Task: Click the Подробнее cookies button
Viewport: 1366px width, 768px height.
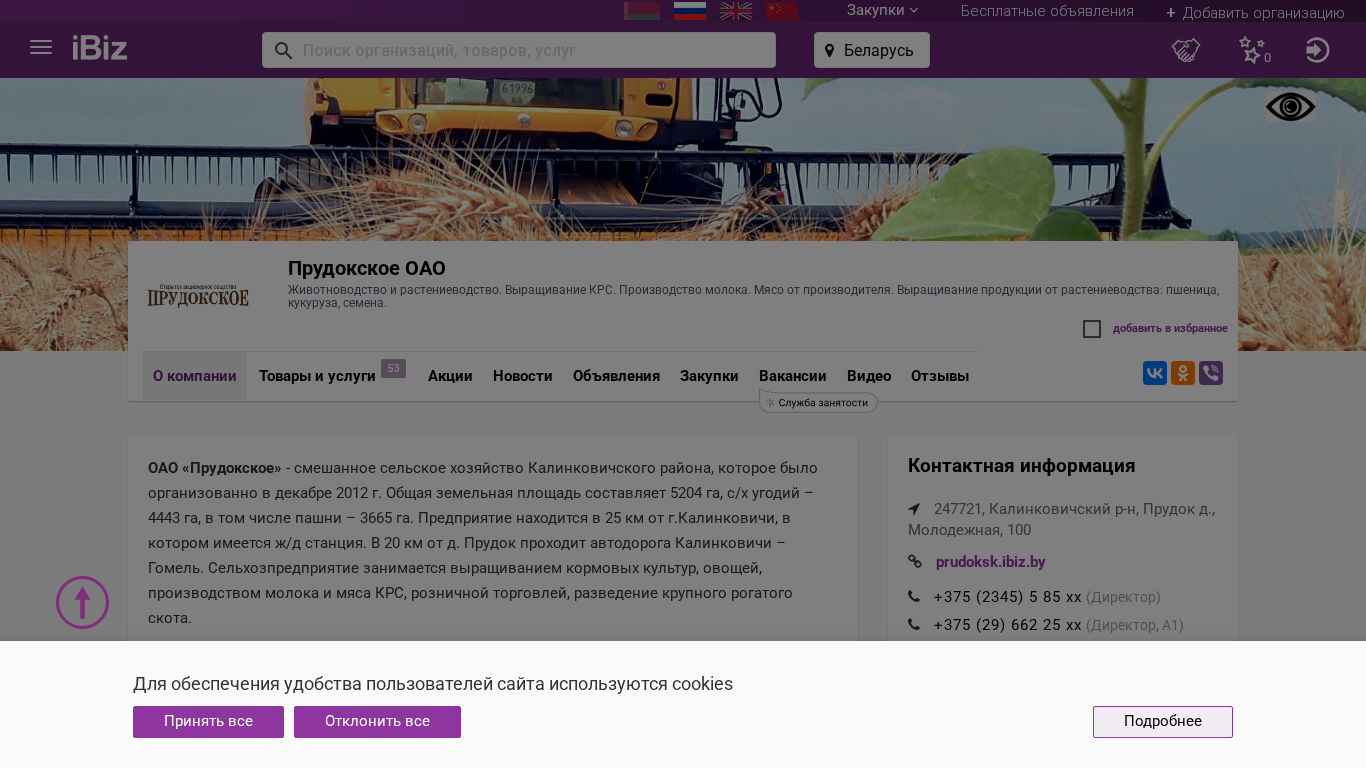Action: pos(1163,722)
